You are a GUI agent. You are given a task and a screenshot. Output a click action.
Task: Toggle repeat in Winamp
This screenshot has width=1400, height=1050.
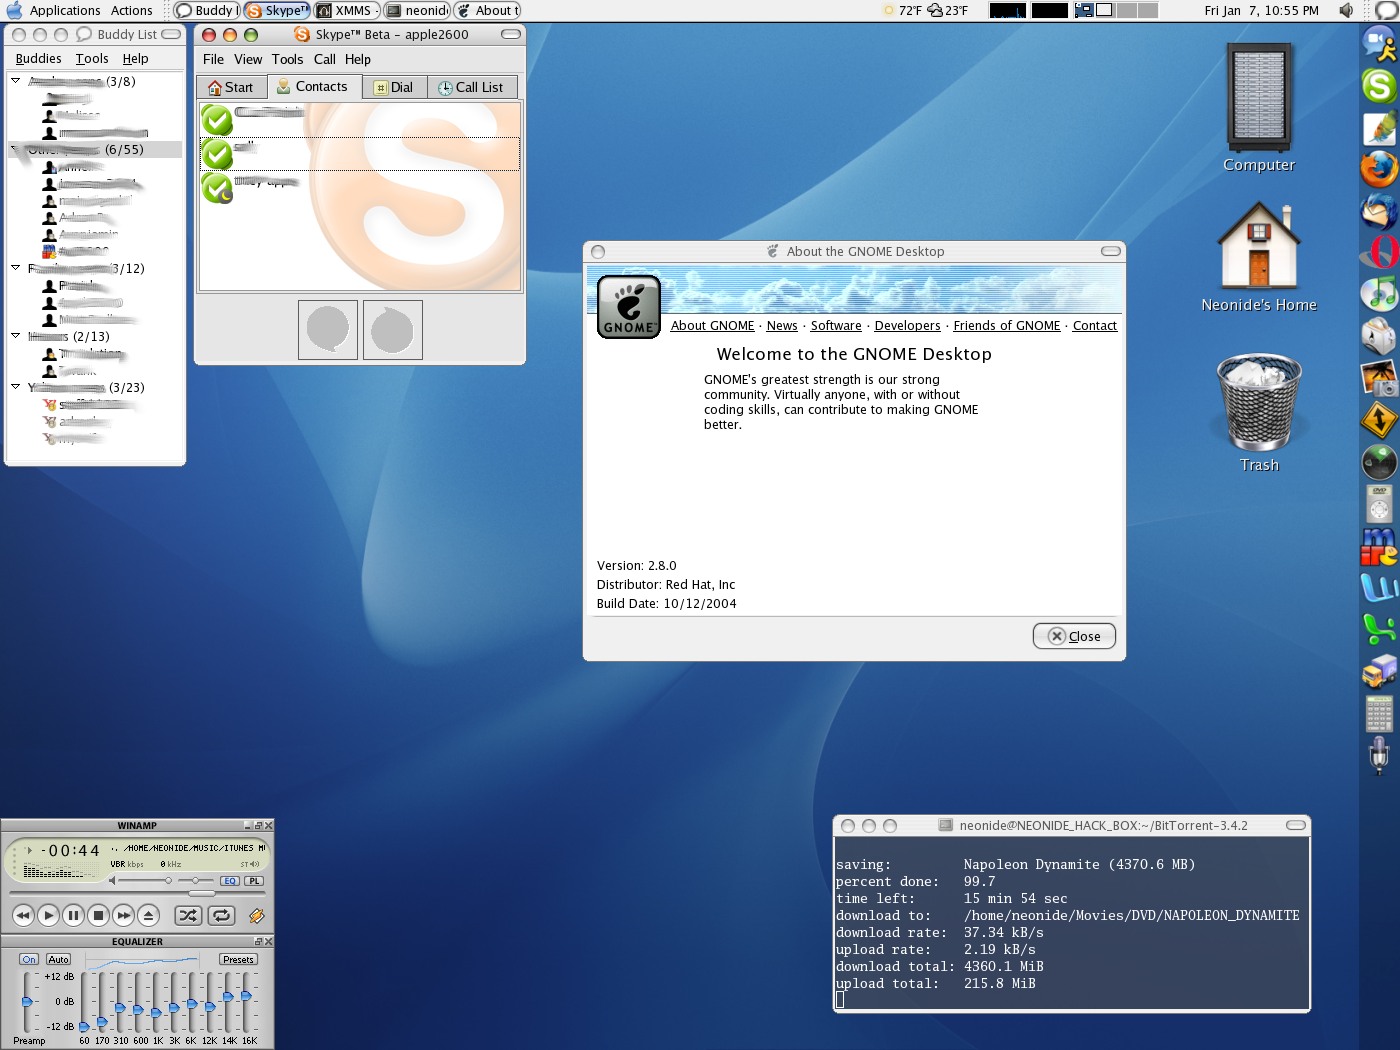[221, 915]
